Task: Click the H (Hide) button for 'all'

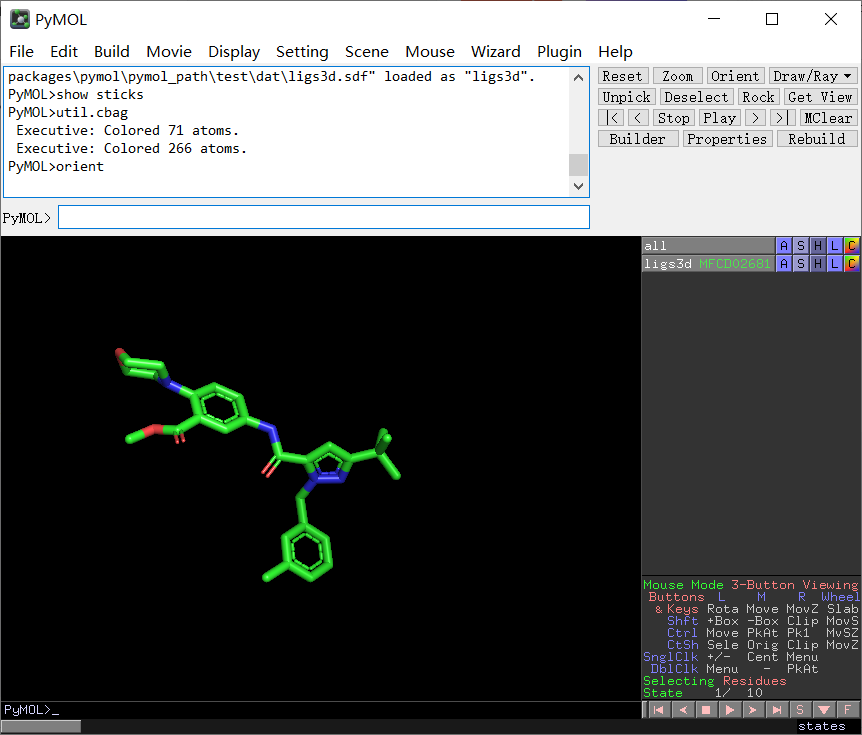Action: tap(818, 246)
